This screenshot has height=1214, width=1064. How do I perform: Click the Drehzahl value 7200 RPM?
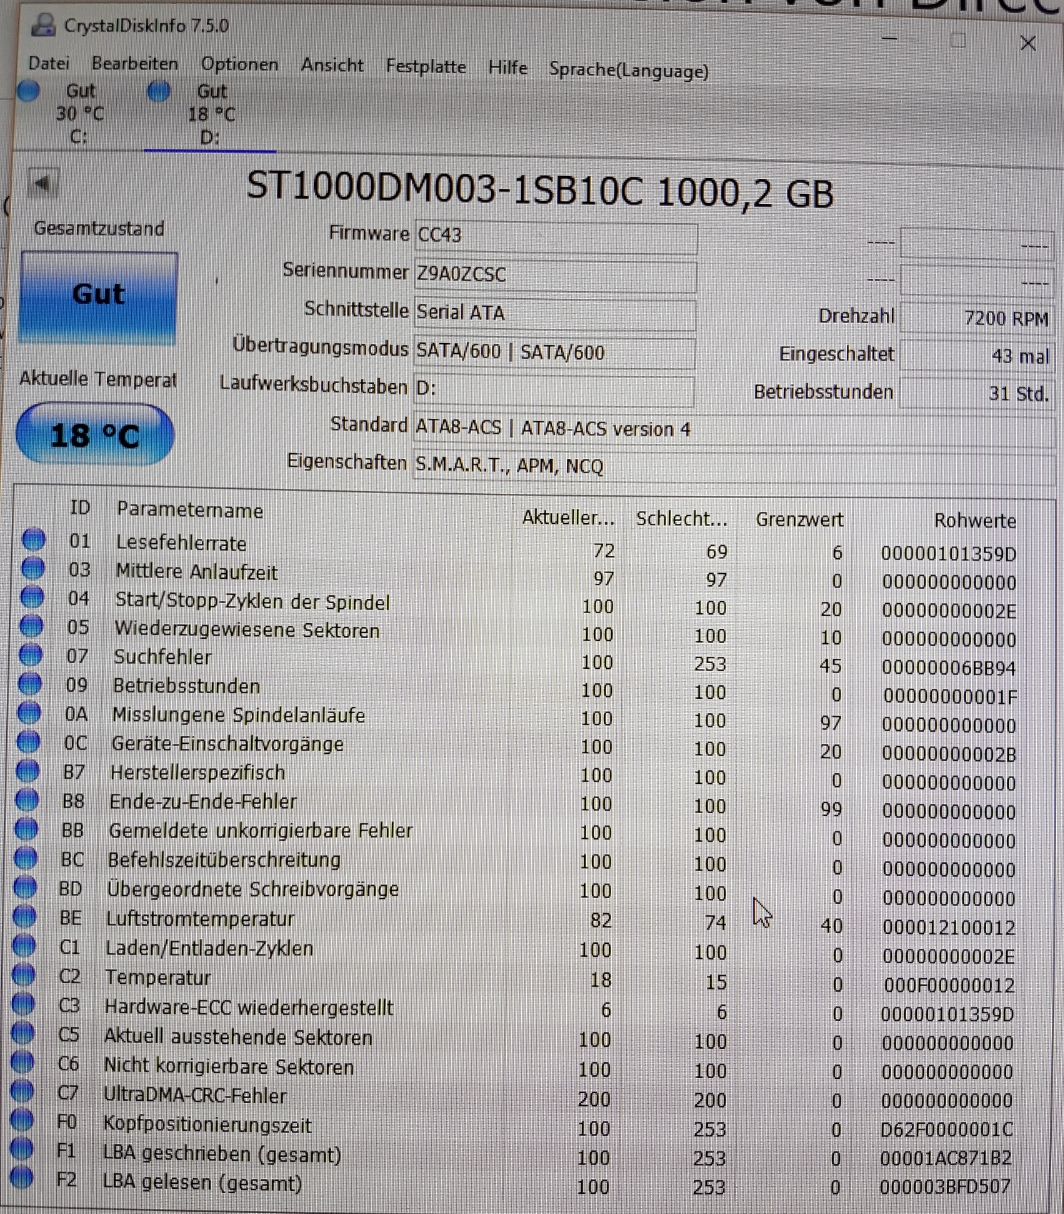[976, 319]
